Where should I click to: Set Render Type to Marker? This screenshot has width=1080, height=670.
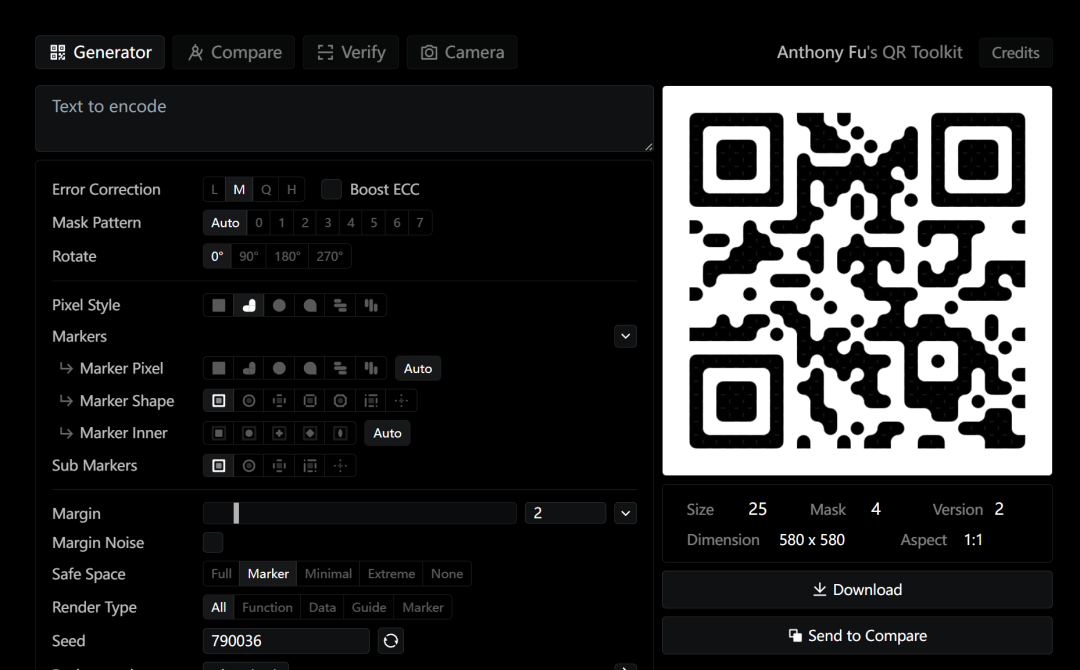tap(423, 607)
